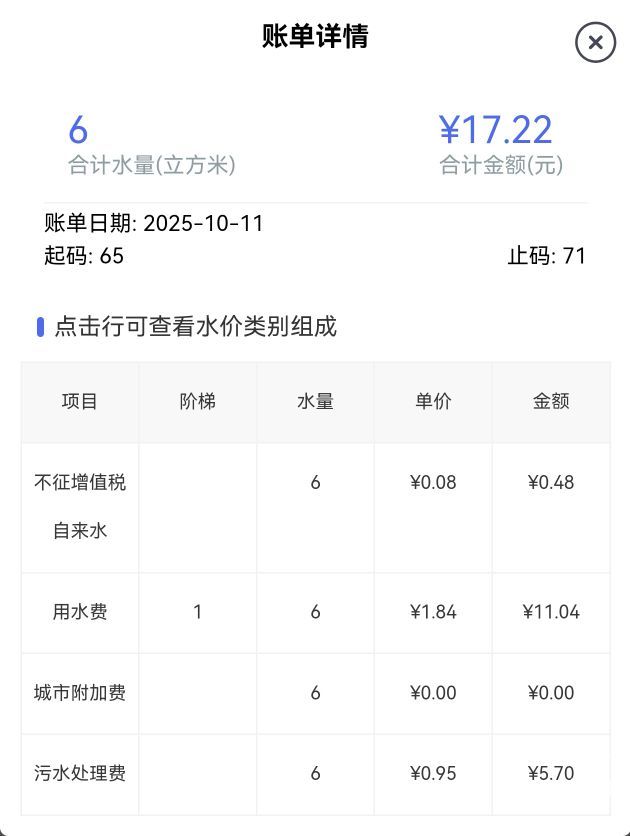The height and width of the screenshot is (836, 630).
Task: Click the ¥11.04 amount for 用水费
Action: pyautogui.click(x=551, y=612)
